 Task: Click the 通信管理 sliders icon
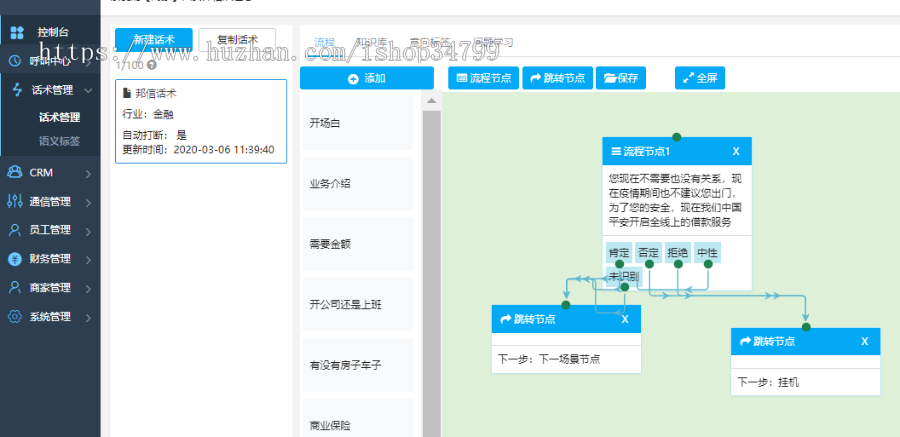(15, 202)
